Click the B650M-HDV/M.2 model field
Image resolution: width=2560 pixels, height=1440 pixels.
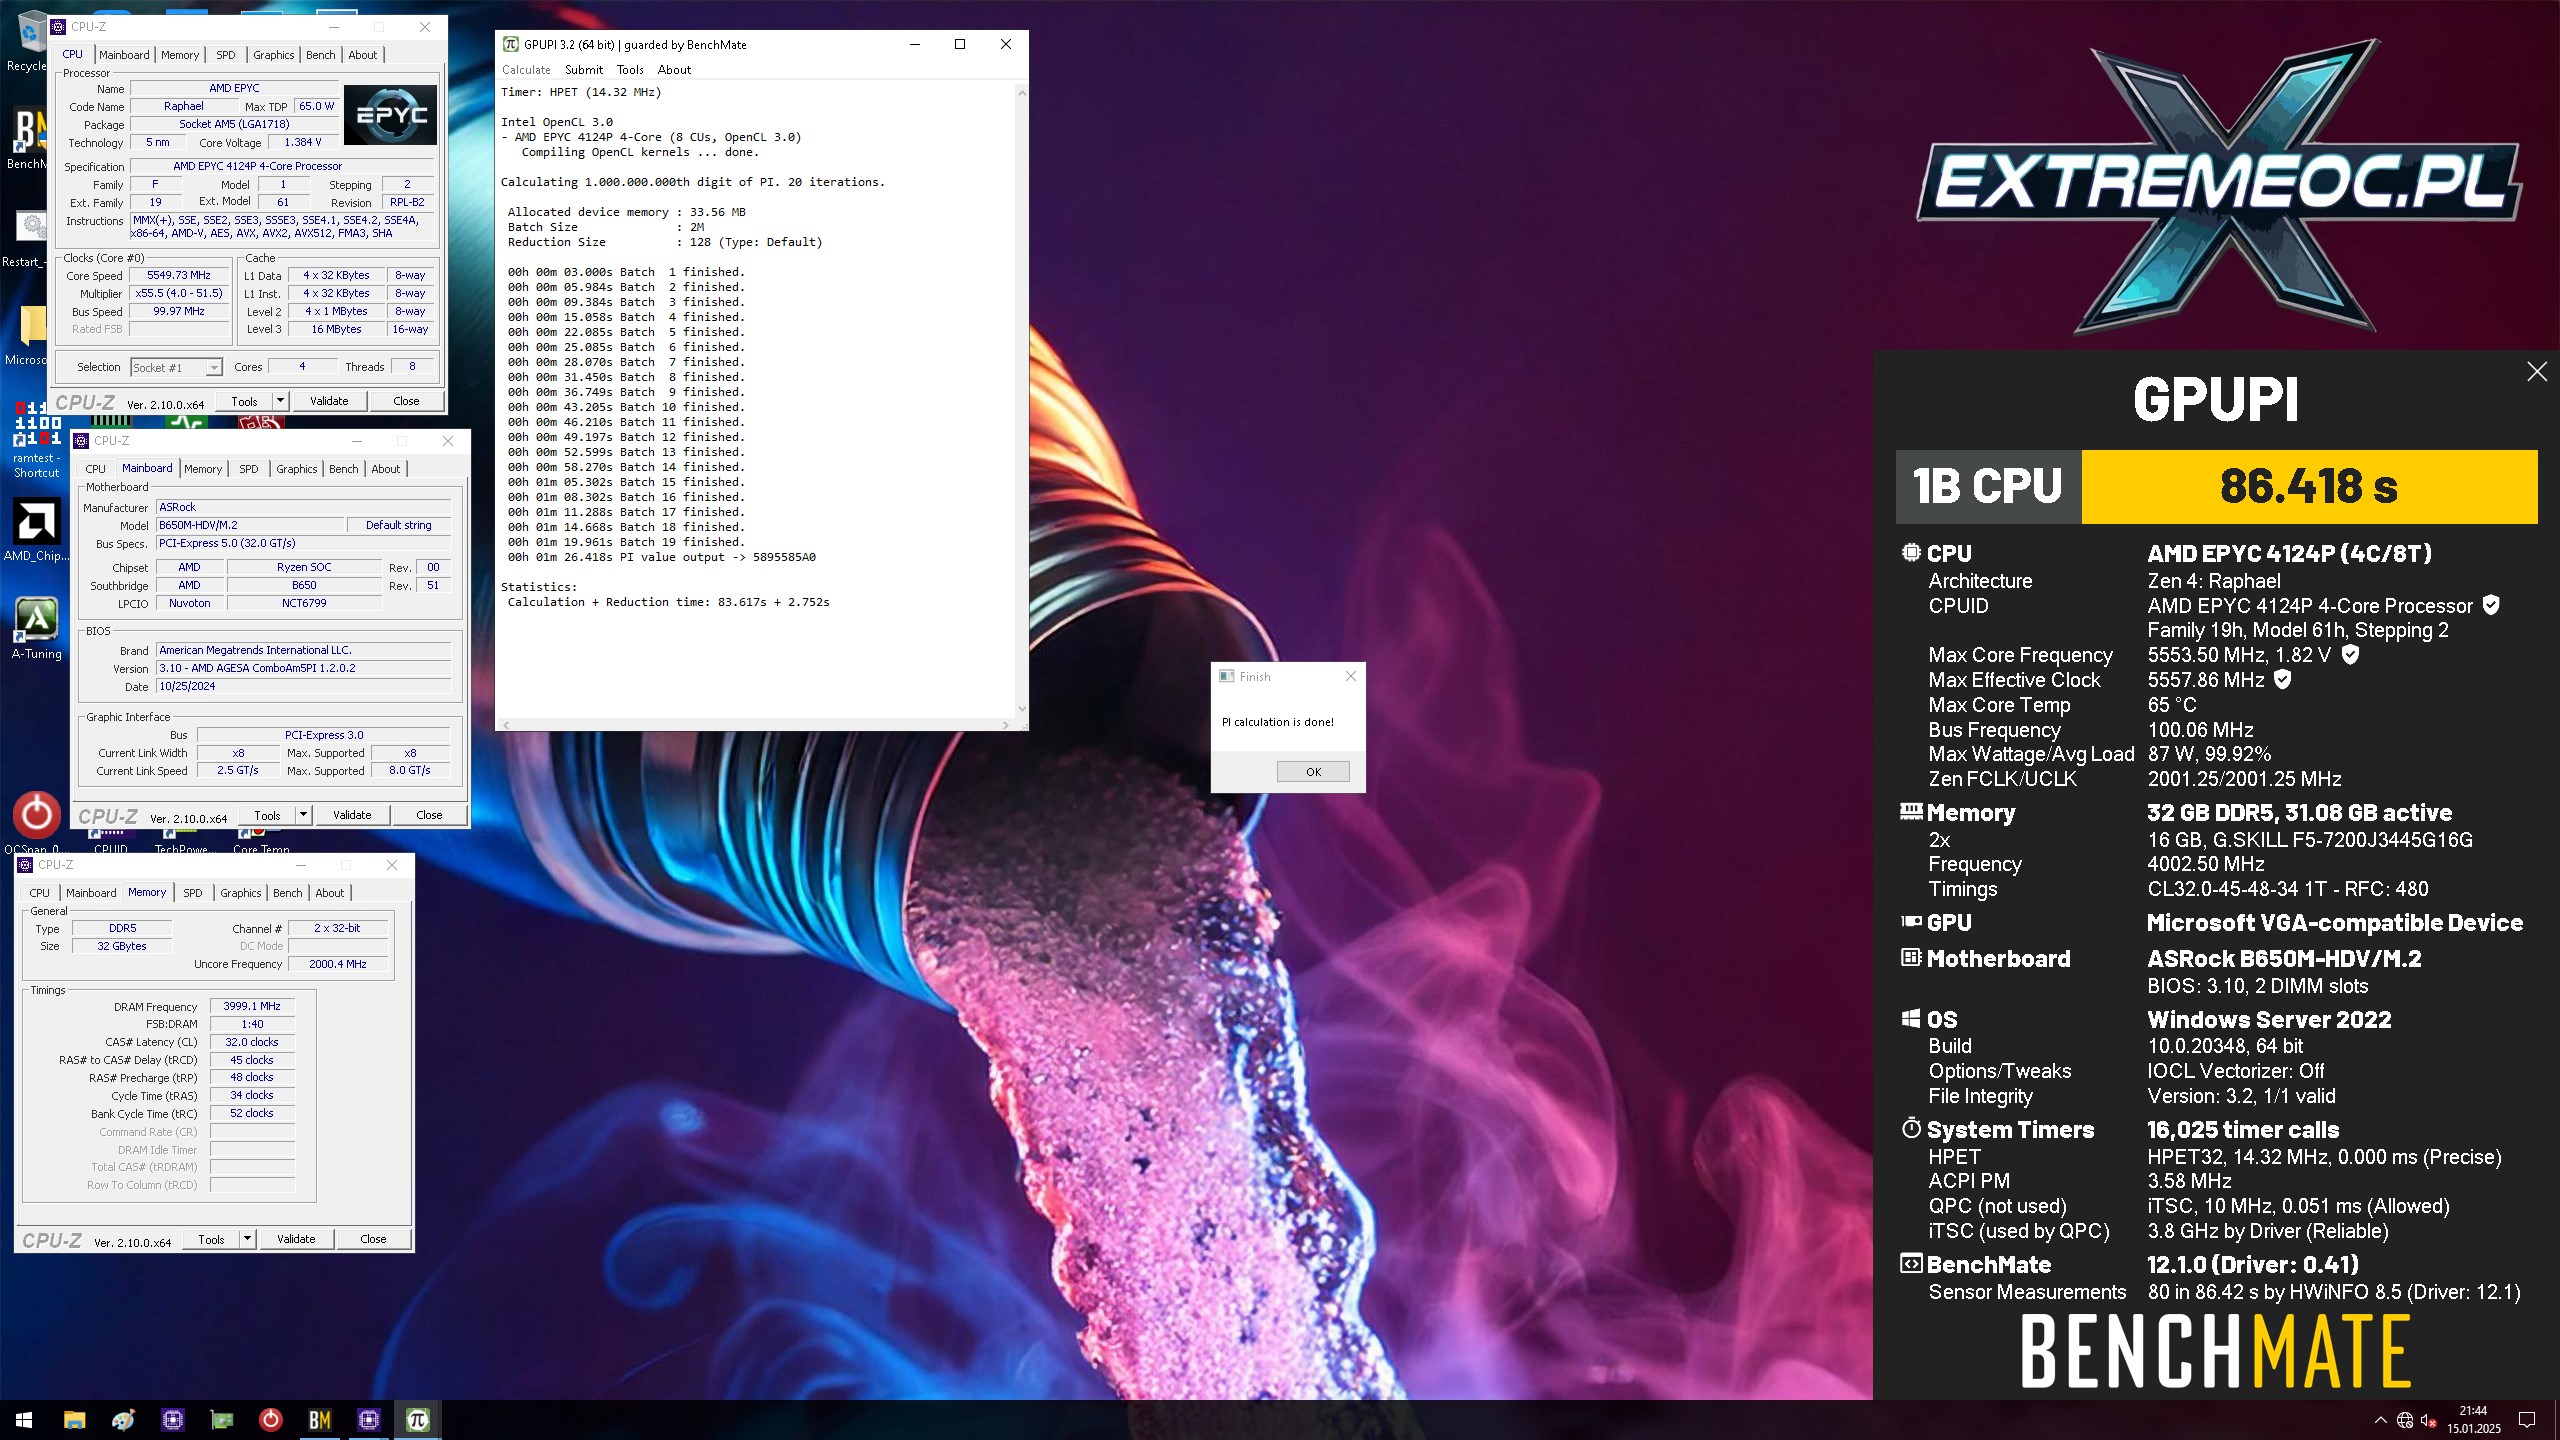tap(249, 525)
